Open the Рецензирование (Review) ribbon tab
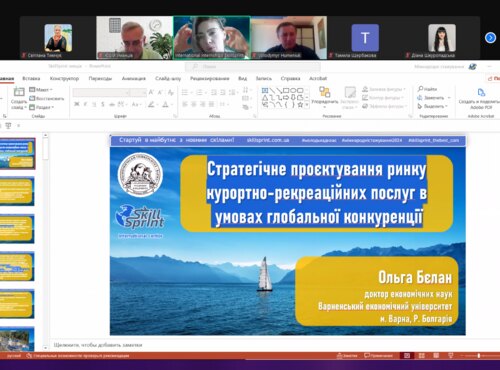500x370 pixels. pyautogui.click(x=210, y=78)
